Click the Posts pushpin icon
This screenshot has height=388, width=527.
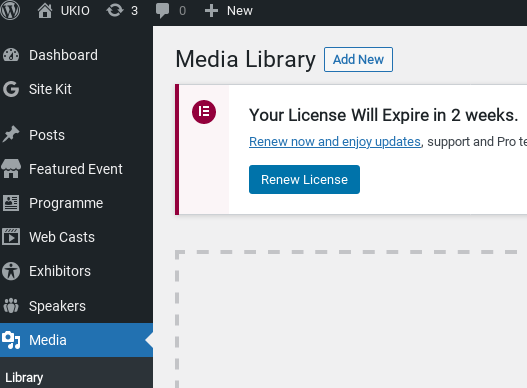tap(11, 134)
